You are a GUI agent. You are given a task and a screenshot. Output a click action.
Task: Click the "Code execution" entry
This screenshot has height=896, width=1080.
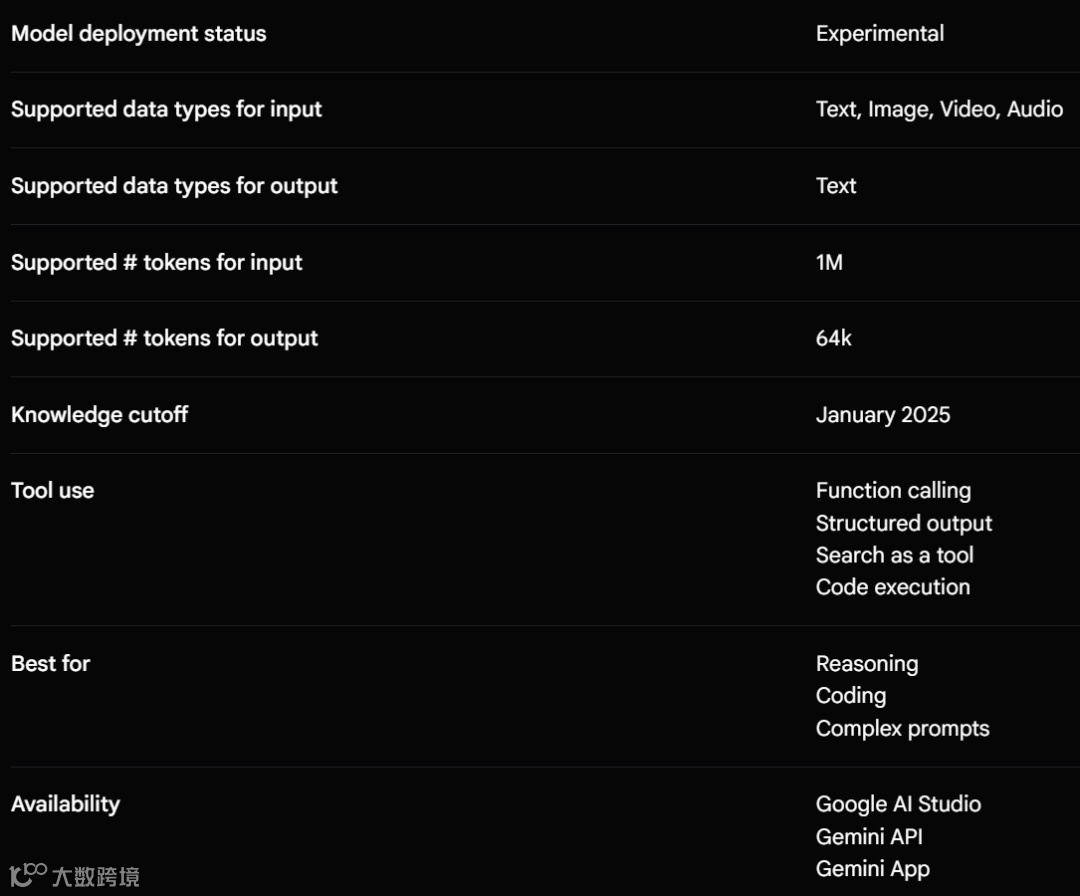pyautogui.click(x=892, y=587)
